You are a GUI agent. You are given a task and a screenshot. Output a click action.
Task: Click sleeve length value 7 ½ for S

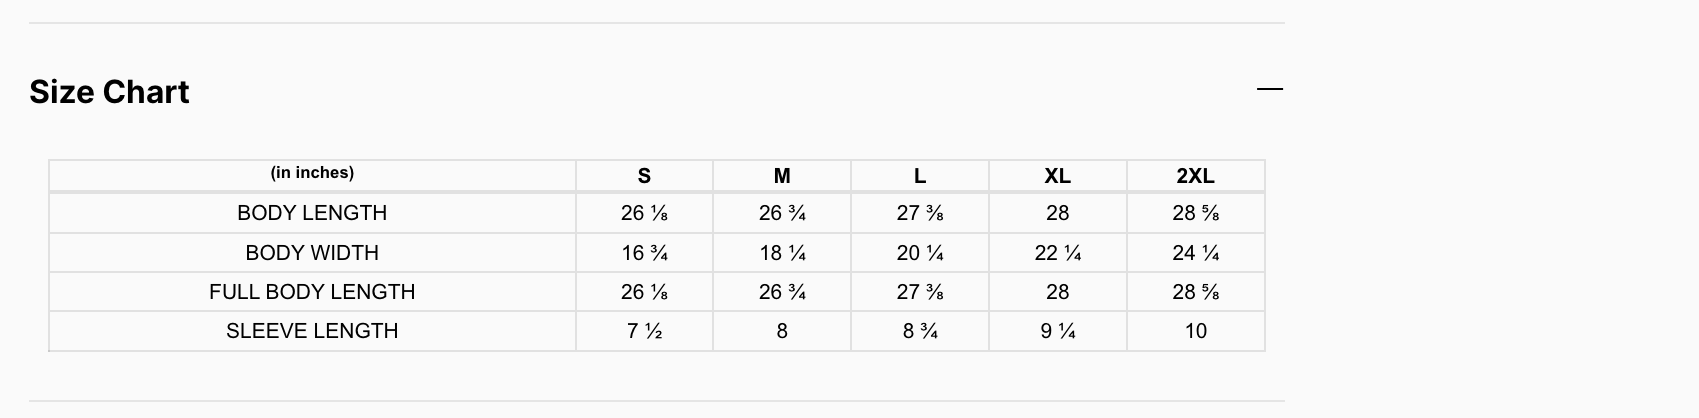coord(644,331)
